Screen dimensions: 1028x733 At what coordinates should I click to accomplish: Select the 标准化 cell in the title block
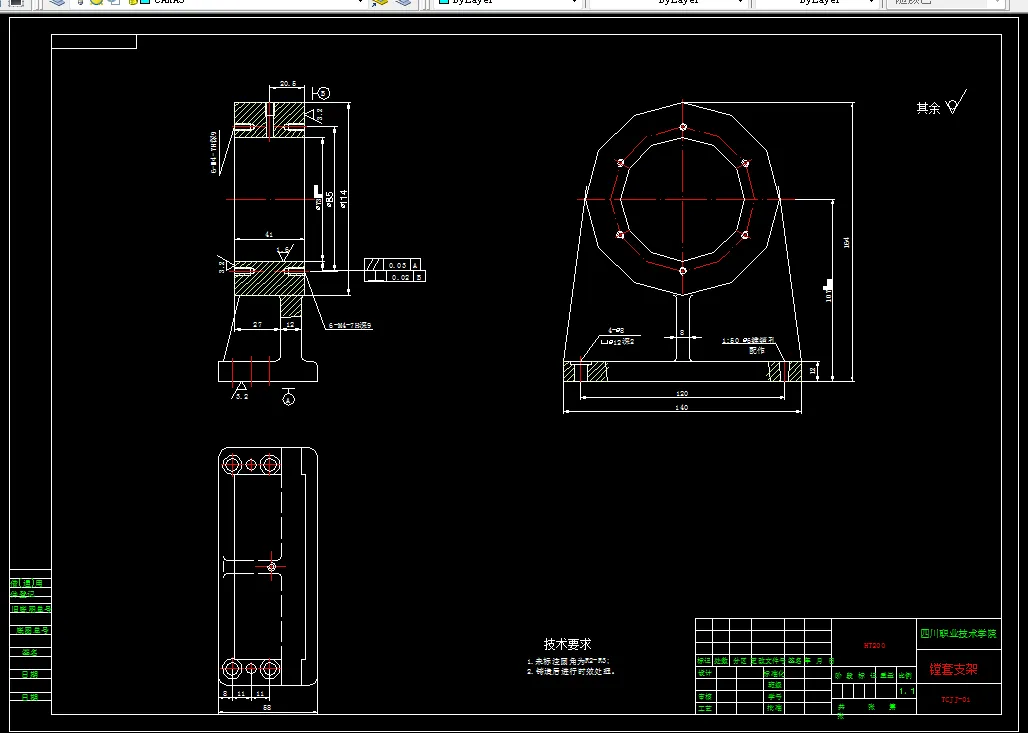tap(774, 673)
